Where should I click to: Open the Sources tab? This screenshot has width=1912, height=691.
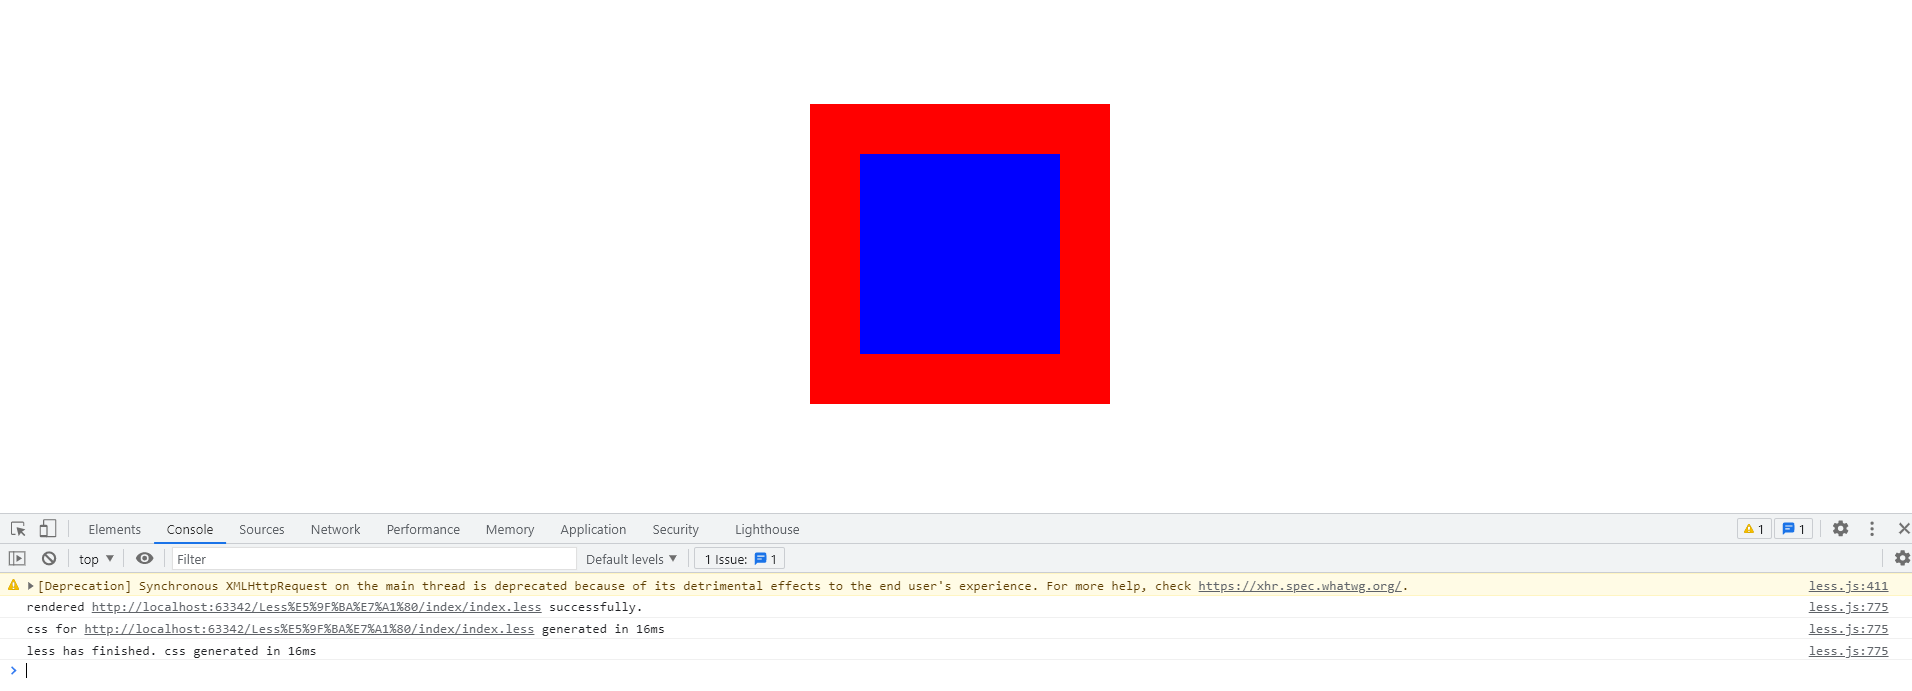pos(261,529)
